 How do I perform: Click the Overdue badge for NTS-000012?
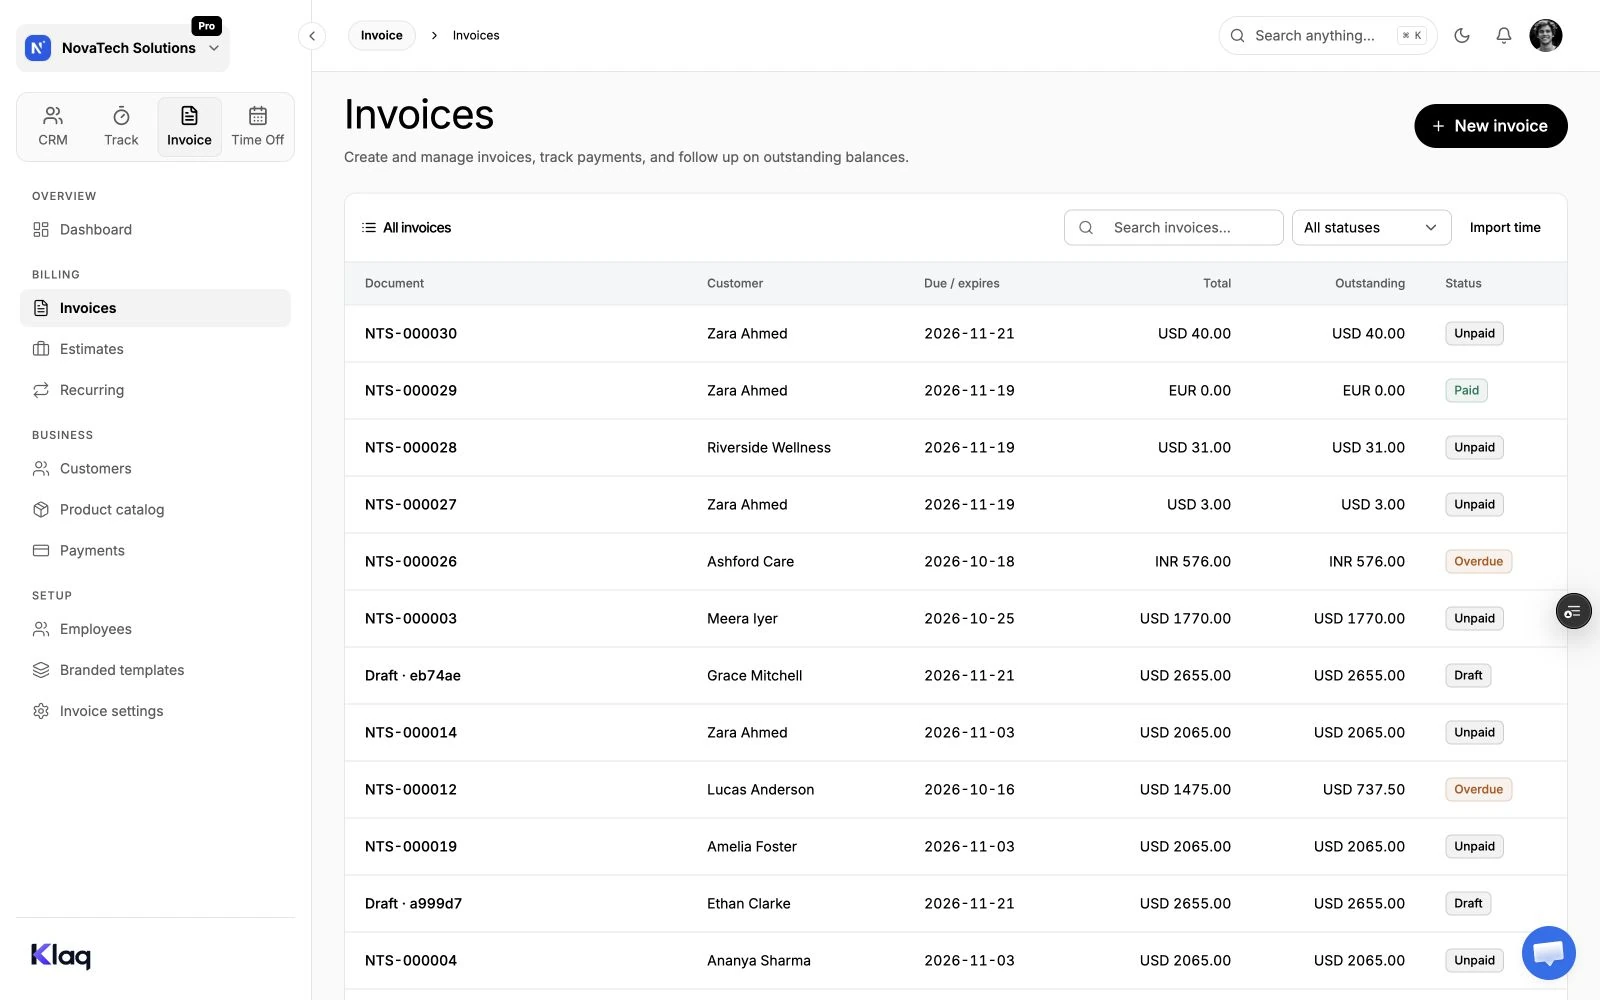pos(1478,790)
